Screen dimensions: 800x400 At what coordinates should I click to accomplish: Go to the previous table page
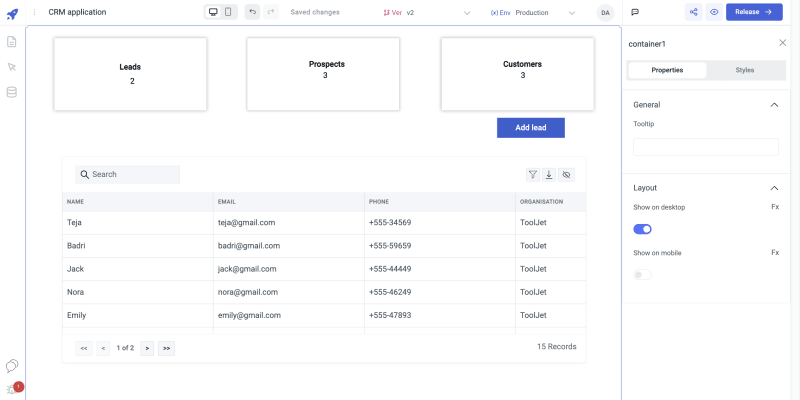coord(103,348)
